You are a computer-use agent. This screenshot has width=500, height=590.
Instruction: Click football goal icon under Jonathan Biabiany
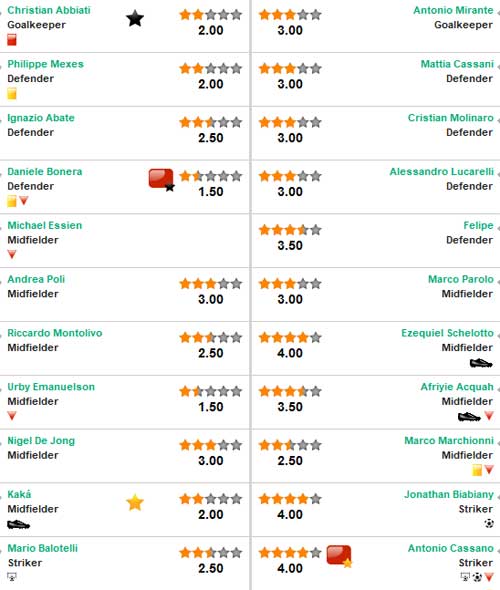point(489,523)
